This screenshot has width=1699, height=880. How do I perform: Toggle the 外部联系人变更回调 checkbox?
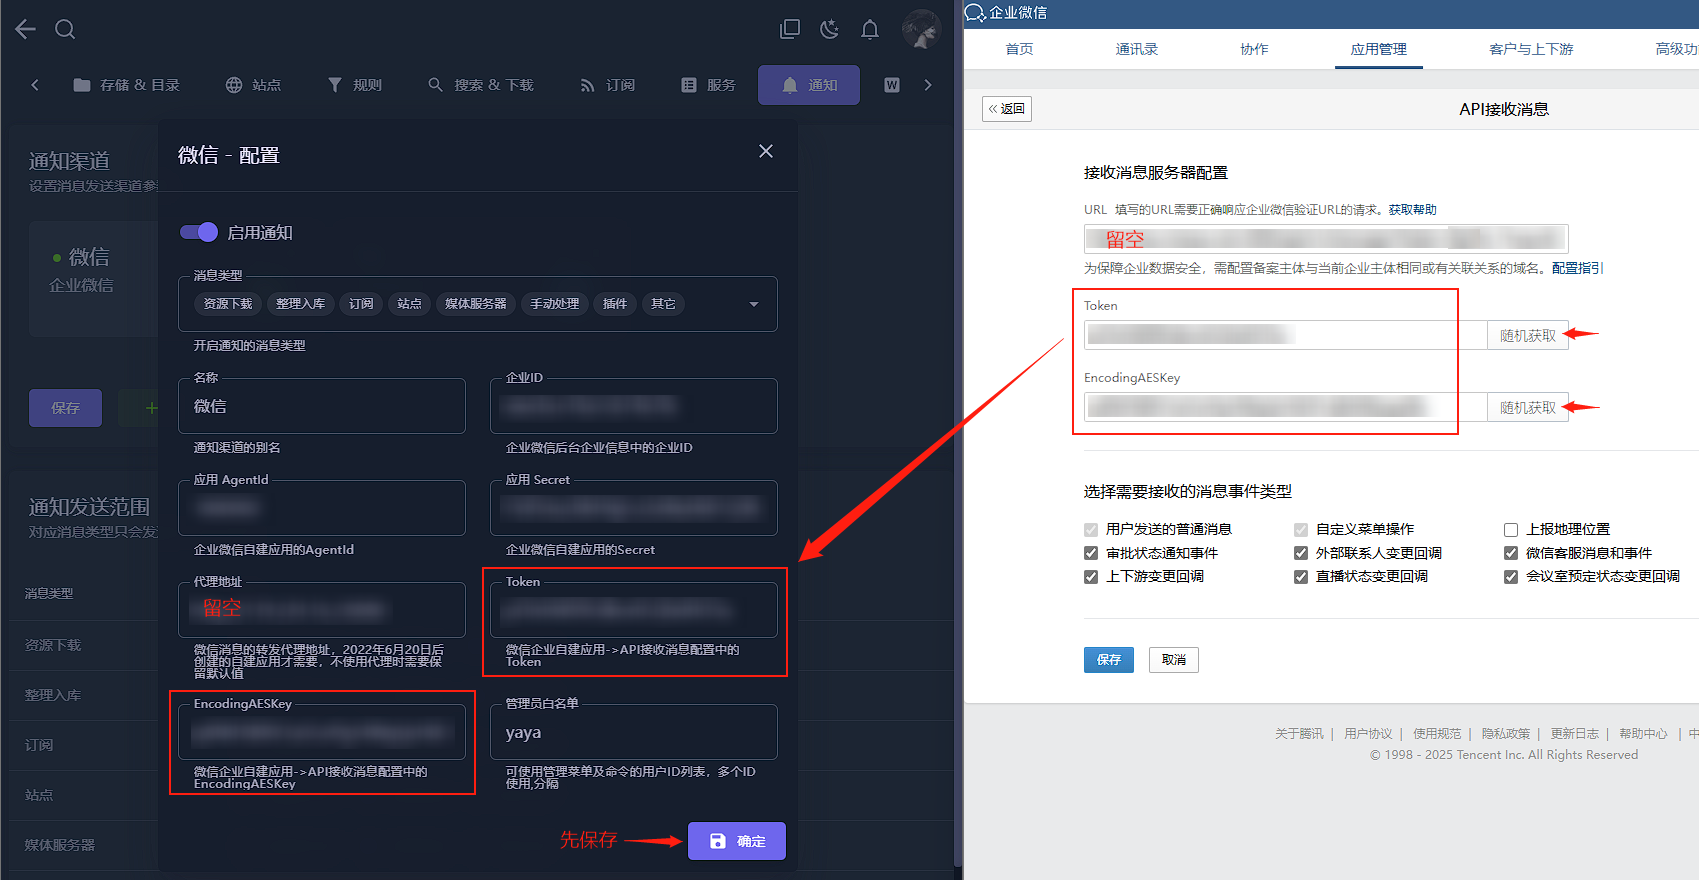pyautogui.click(x=1301, y=553)
